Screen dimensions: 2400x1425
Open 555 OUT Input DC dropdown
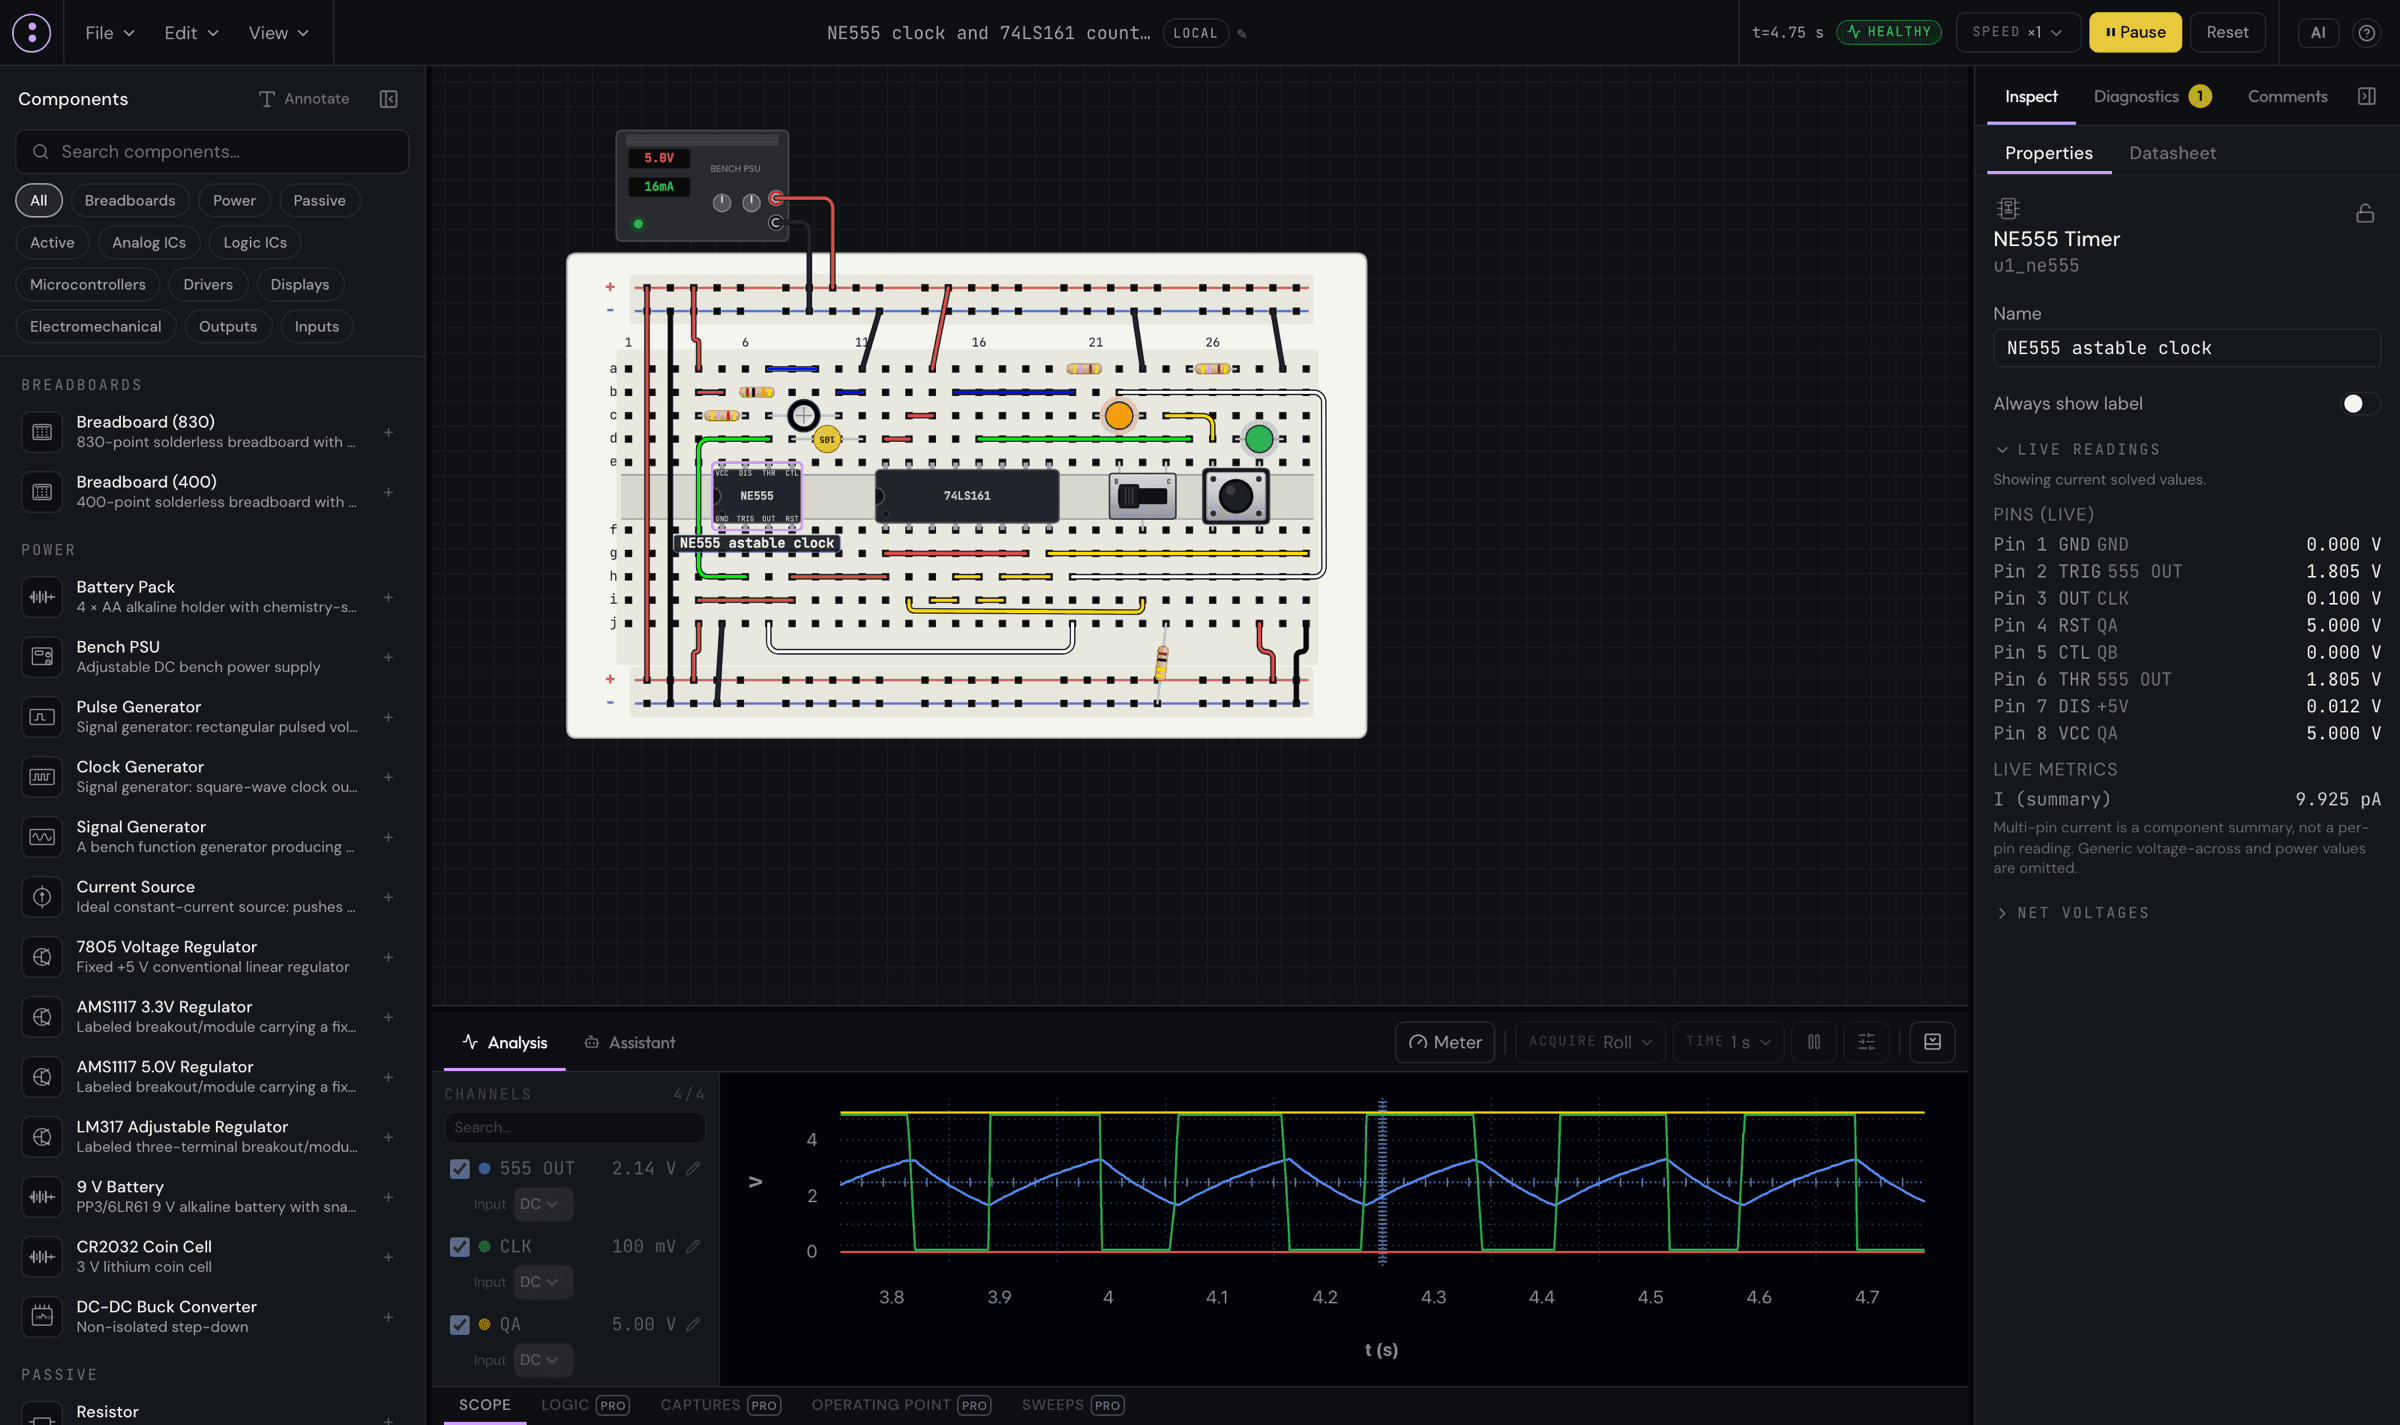tap(543, 1204)
